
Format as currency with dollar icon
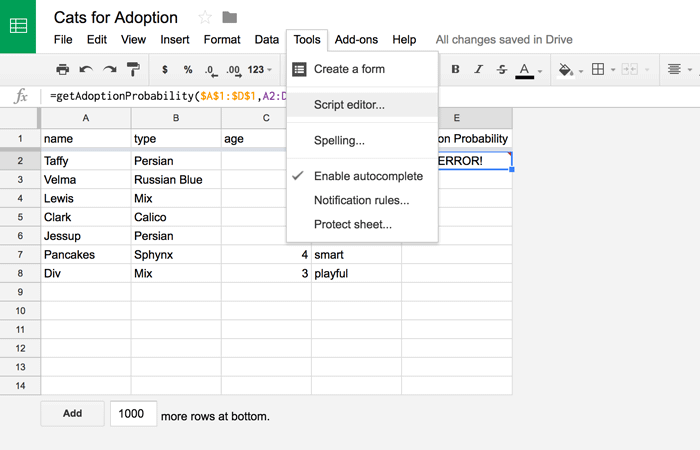pos(165,69)
